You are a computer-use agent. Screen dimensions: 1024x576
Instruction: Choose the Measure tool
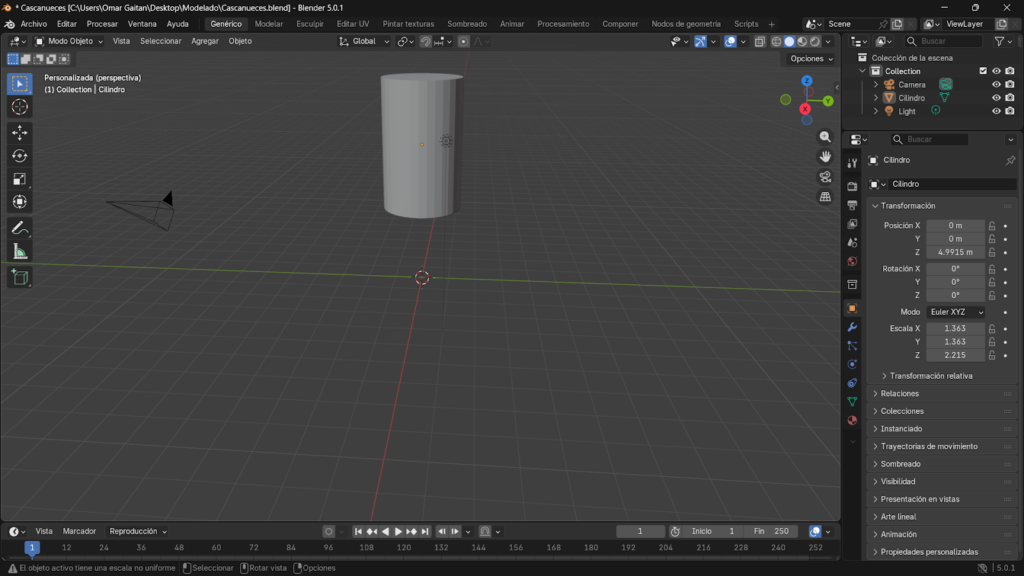tap(20, 252)
